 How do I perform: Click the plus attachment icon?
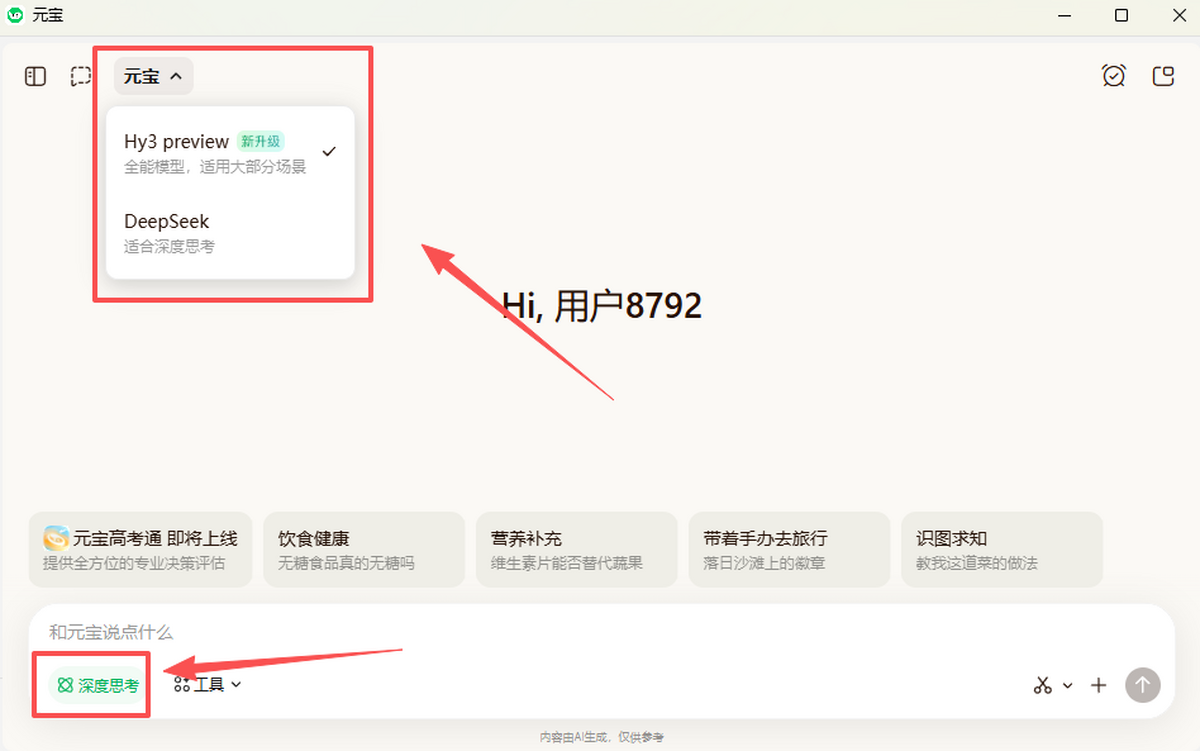pyautogui.click(x=1099, y=685)
